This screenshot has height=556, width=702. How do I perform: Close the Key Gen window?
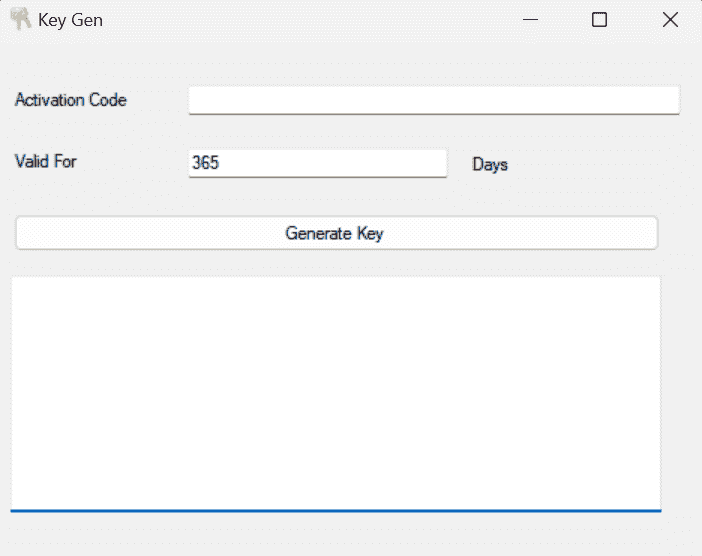pyautogui.click(x=670, y=20)
